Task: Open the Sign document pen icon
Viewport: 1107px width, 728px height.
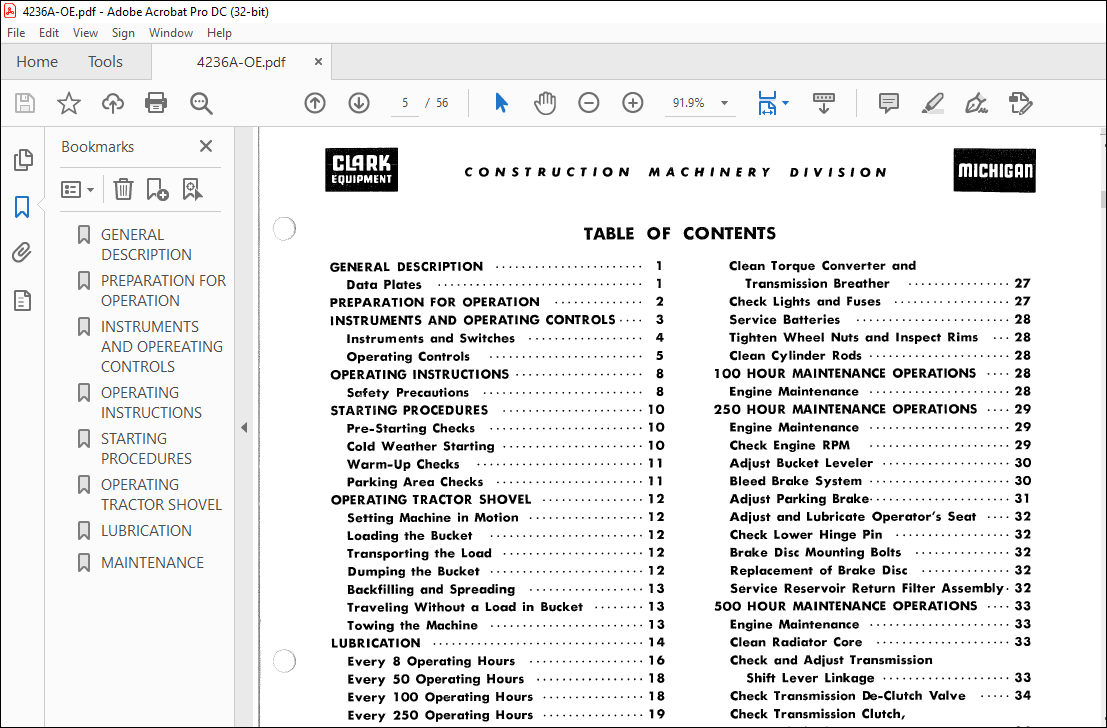Action: point(976,103)
